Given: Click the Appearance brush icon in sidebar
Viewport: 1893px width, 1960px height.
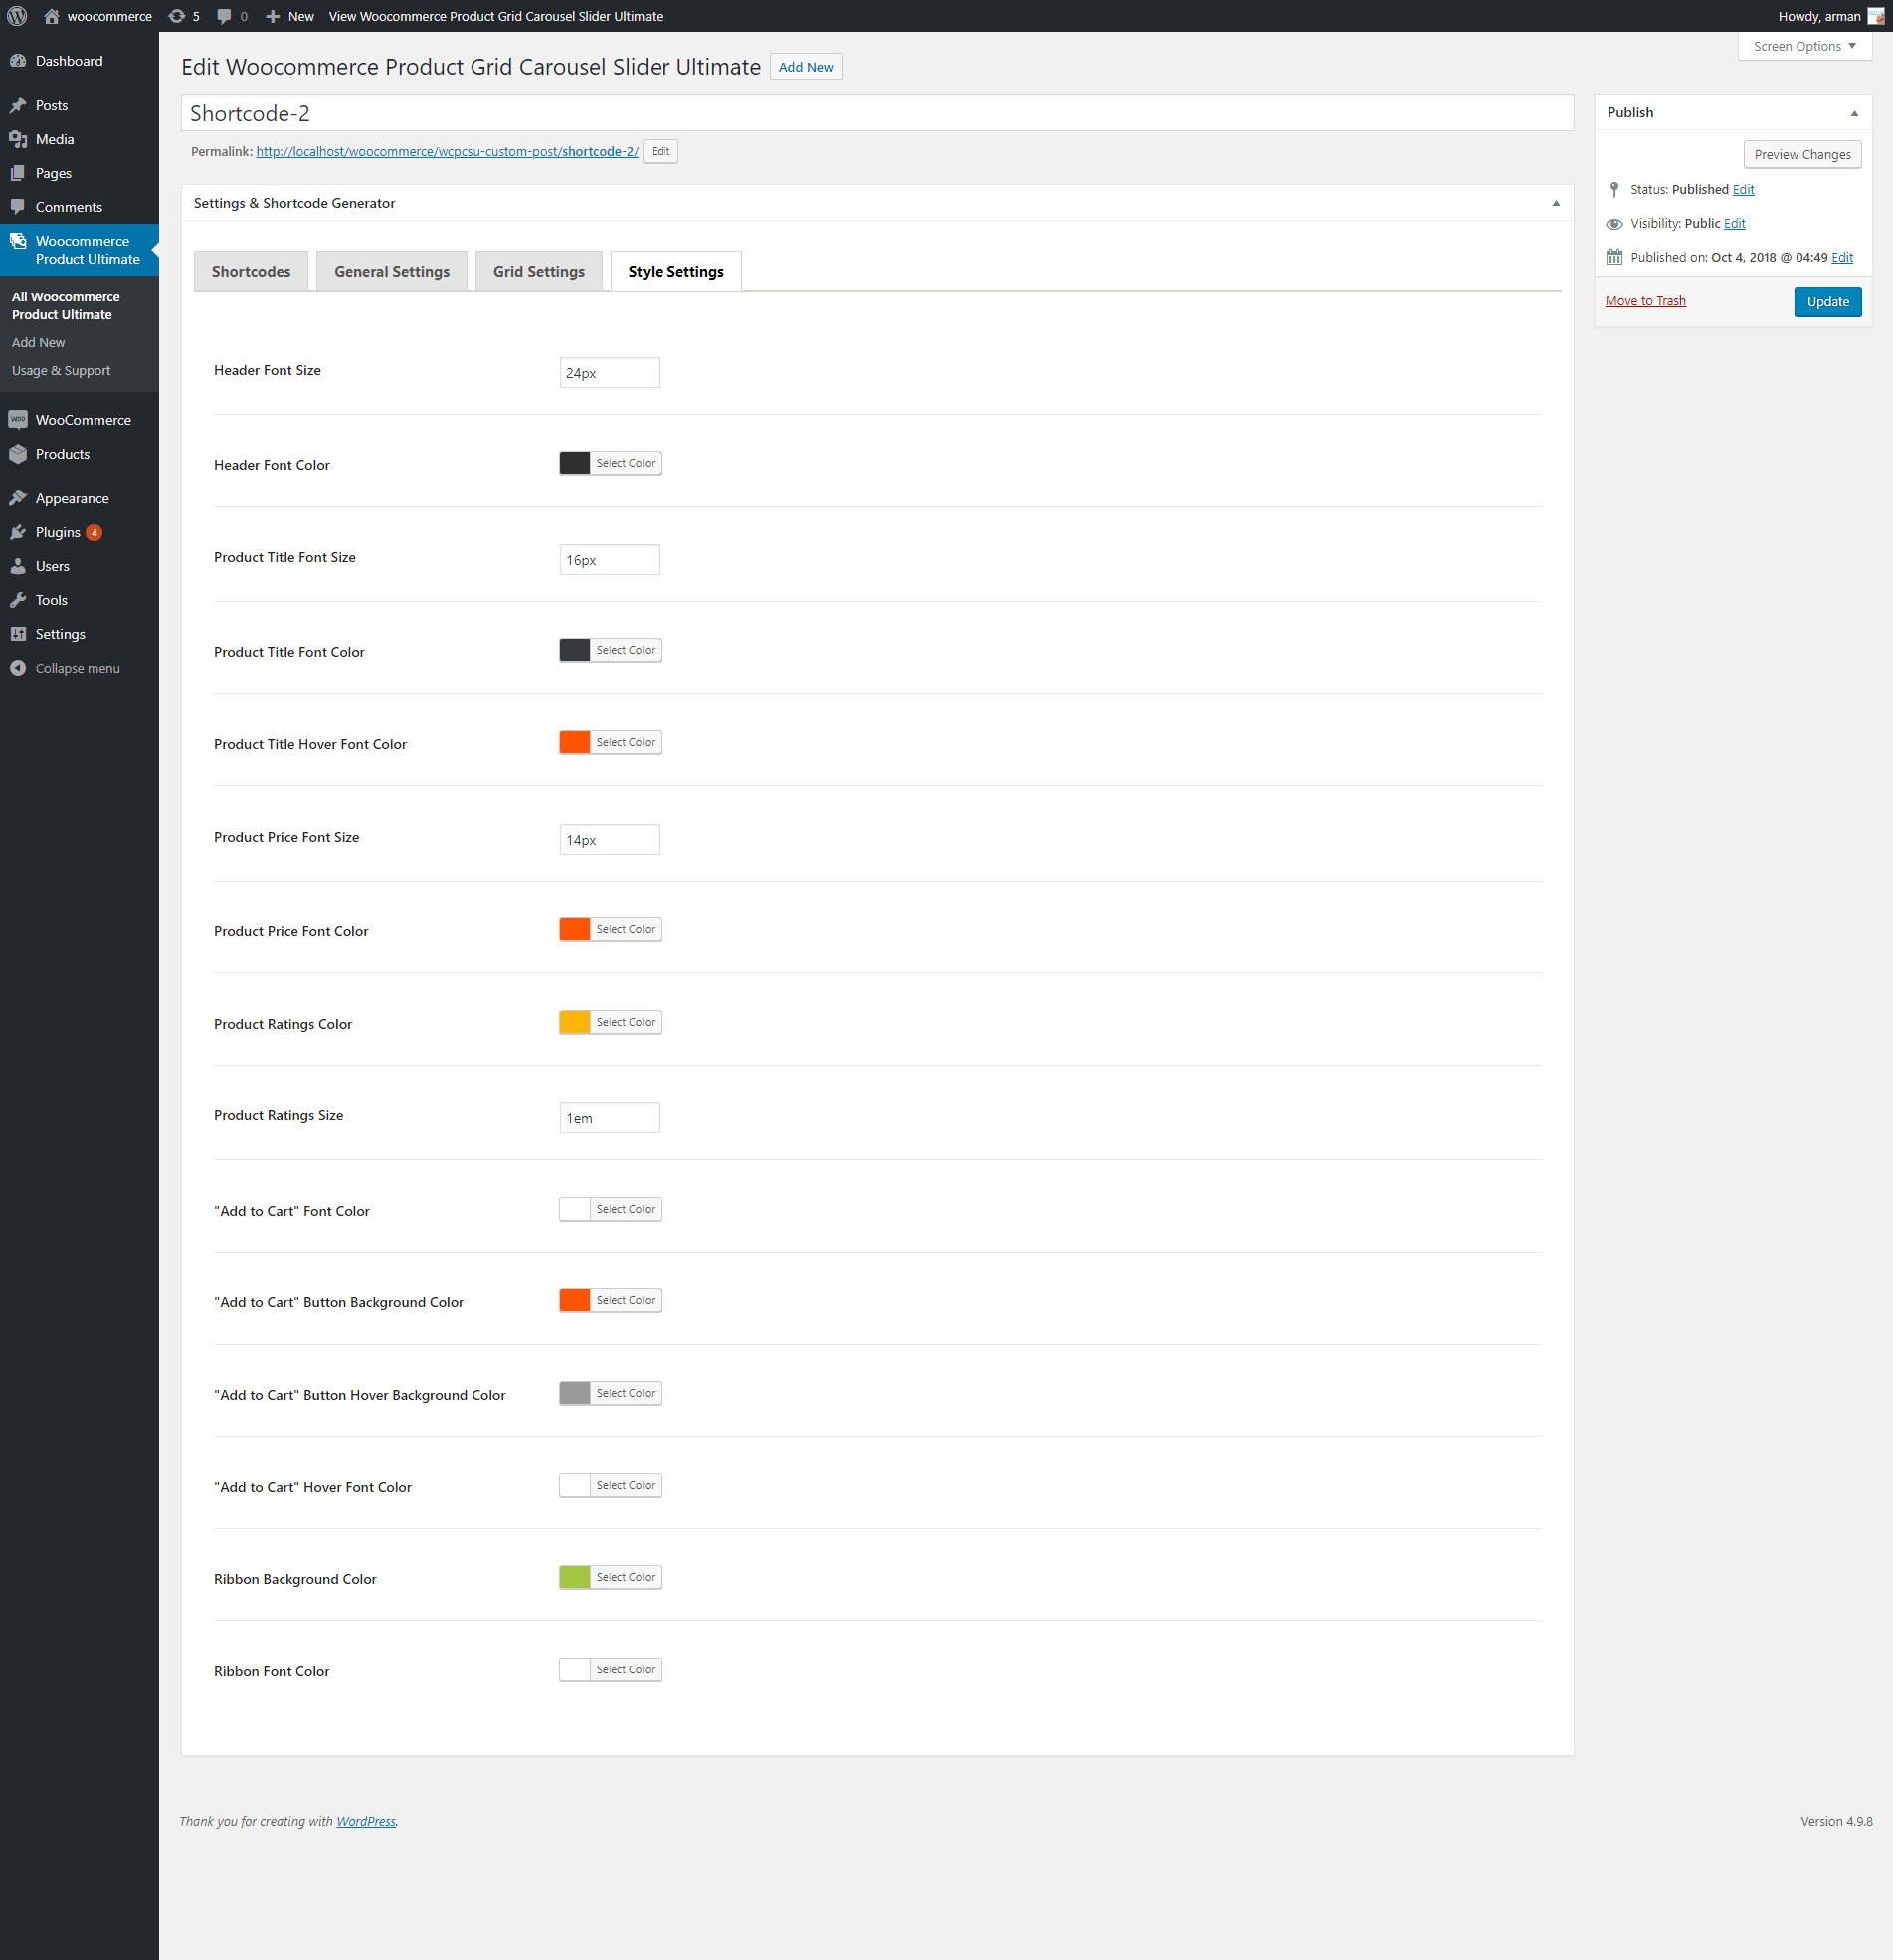Looking at the screenshot, I should (x=18, y=498).
